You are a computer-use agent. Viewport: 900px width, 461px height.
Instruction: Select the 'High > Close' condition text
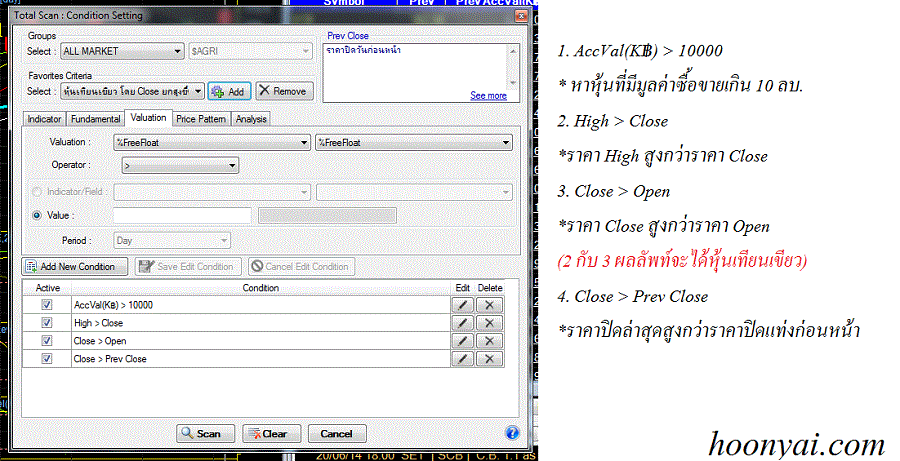coord(98,323)
